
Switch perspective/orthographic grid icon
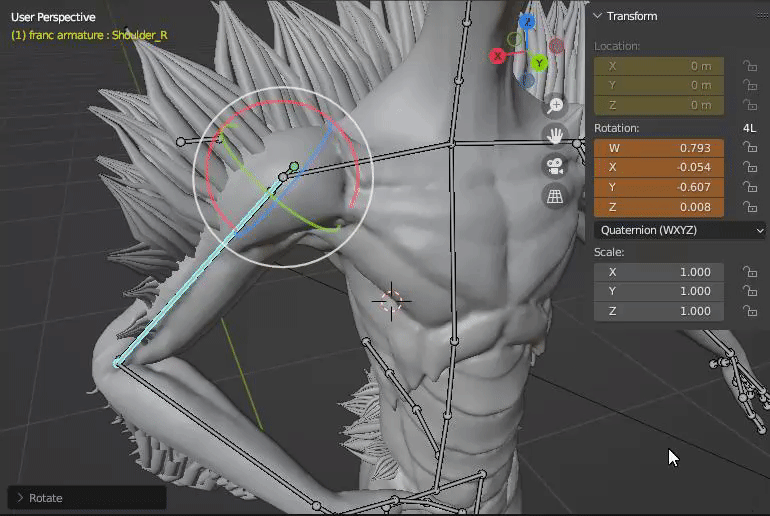tap(555, 197)
